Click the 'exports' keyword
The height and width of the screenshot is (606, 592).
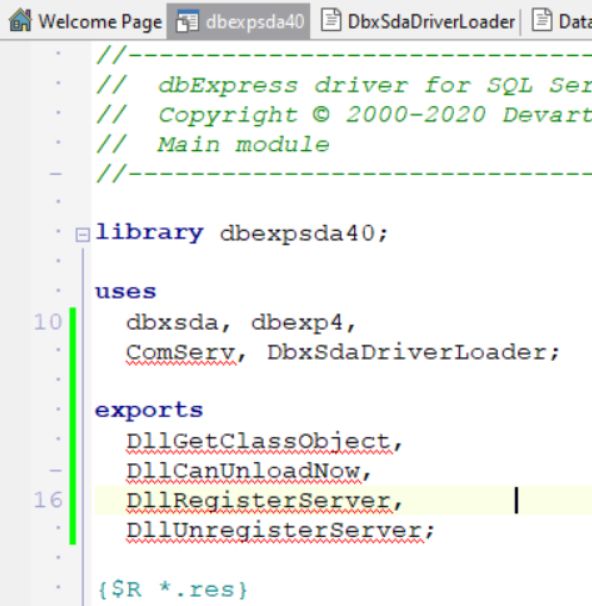click(x=149, y=410)
